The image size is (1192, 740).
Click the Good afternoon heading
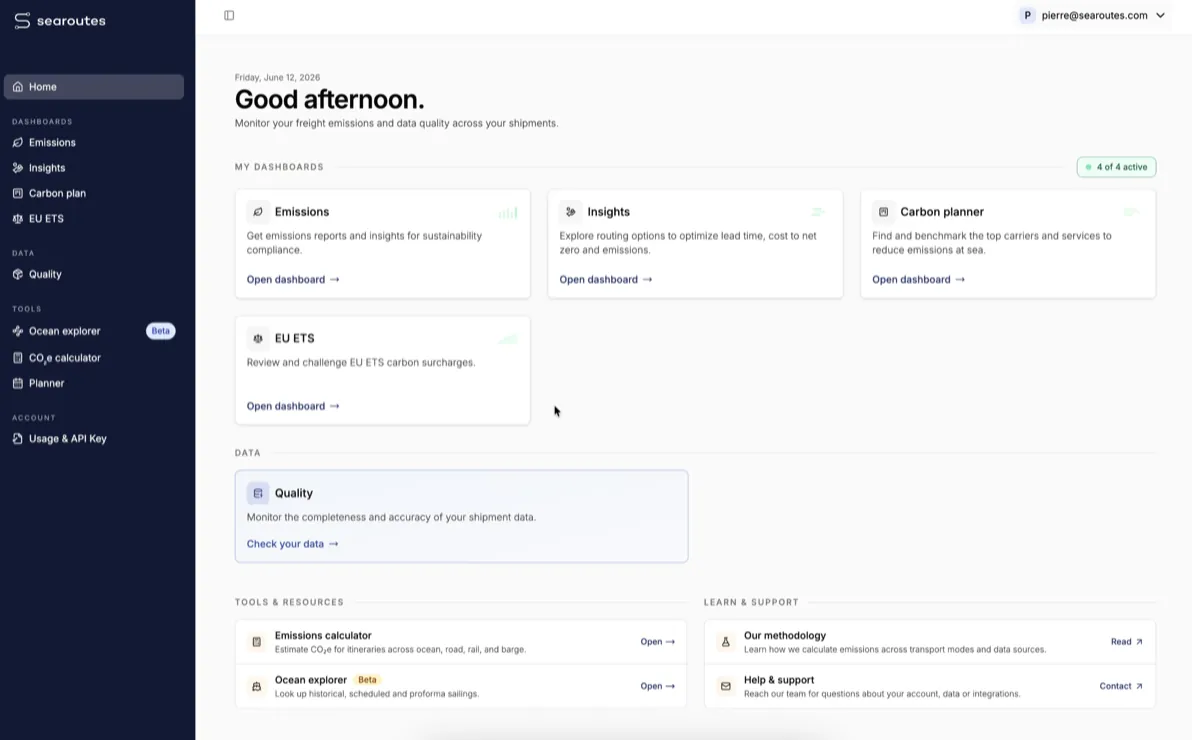329,100
